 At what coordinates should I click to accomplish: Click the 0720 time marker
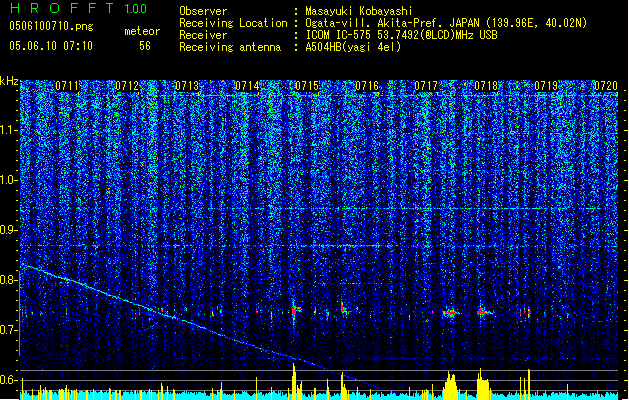pyautogui.click(x=606, y=86)
